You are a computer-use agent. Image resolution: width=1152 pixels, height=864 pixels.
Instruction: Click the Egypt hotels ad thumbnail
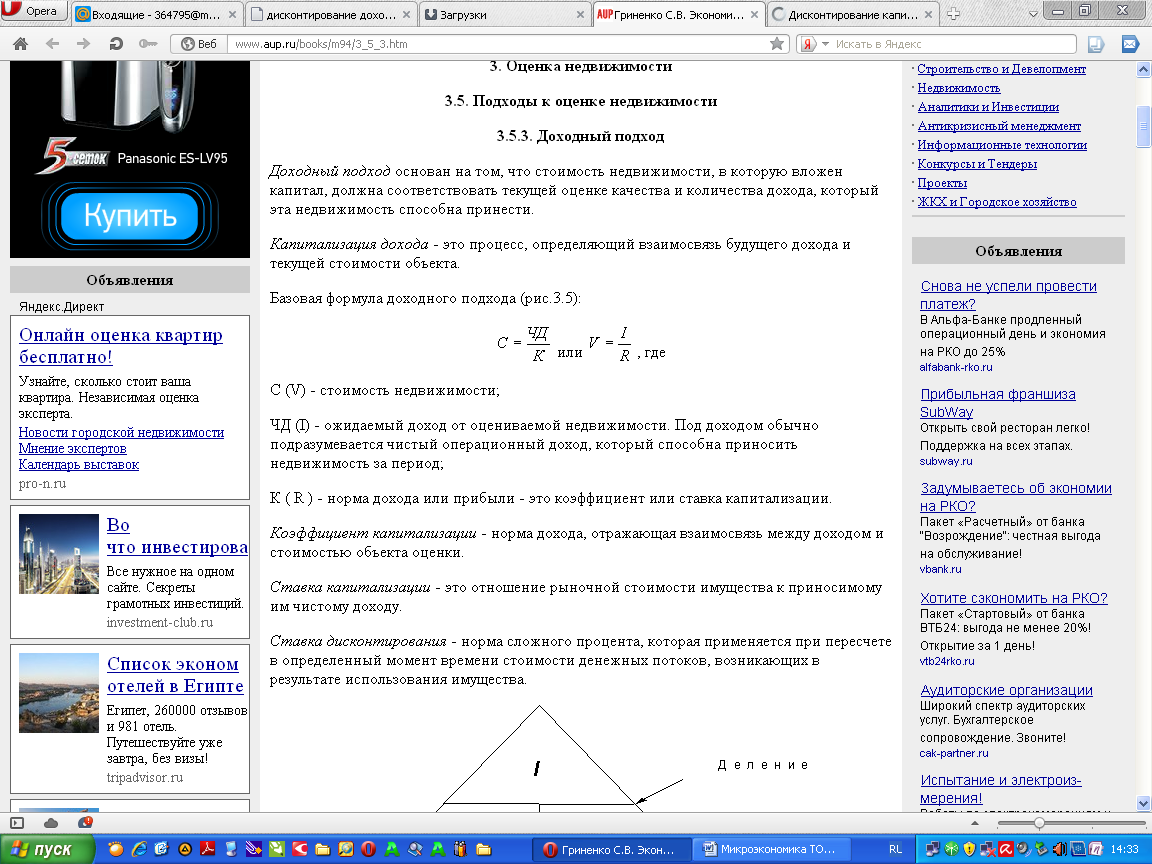(59, 693)
